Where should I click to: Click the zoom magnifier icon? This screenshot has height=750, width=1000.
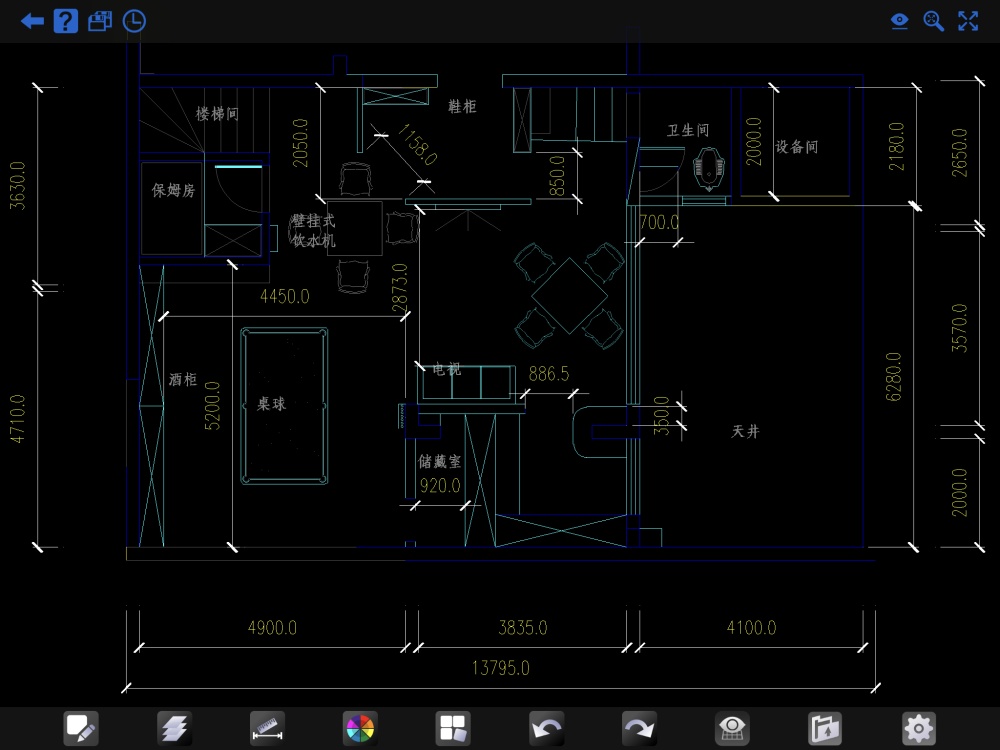coord(934,21)
